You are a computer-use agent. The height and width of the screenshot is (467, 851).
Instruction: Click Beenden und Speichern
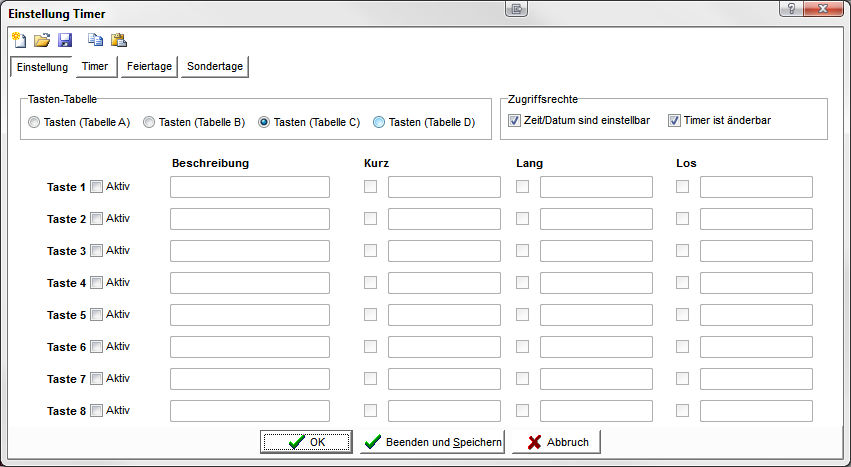point(432,442)
